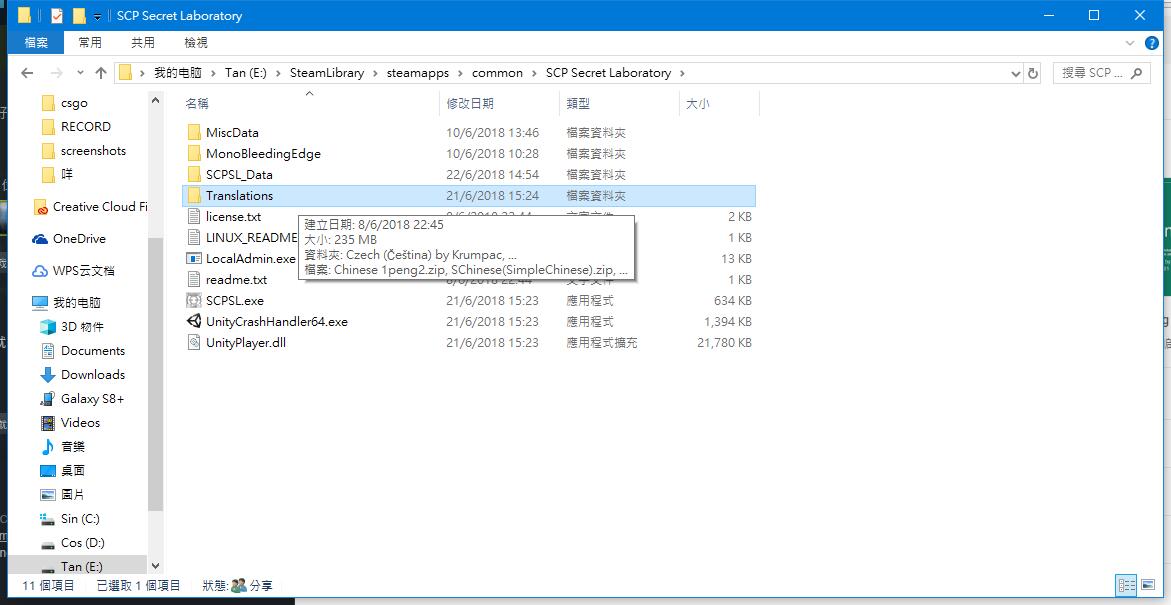The width and height of the screenshot is (1171, 605).
Task: Click the help question mark icon
Action: 1152,43
